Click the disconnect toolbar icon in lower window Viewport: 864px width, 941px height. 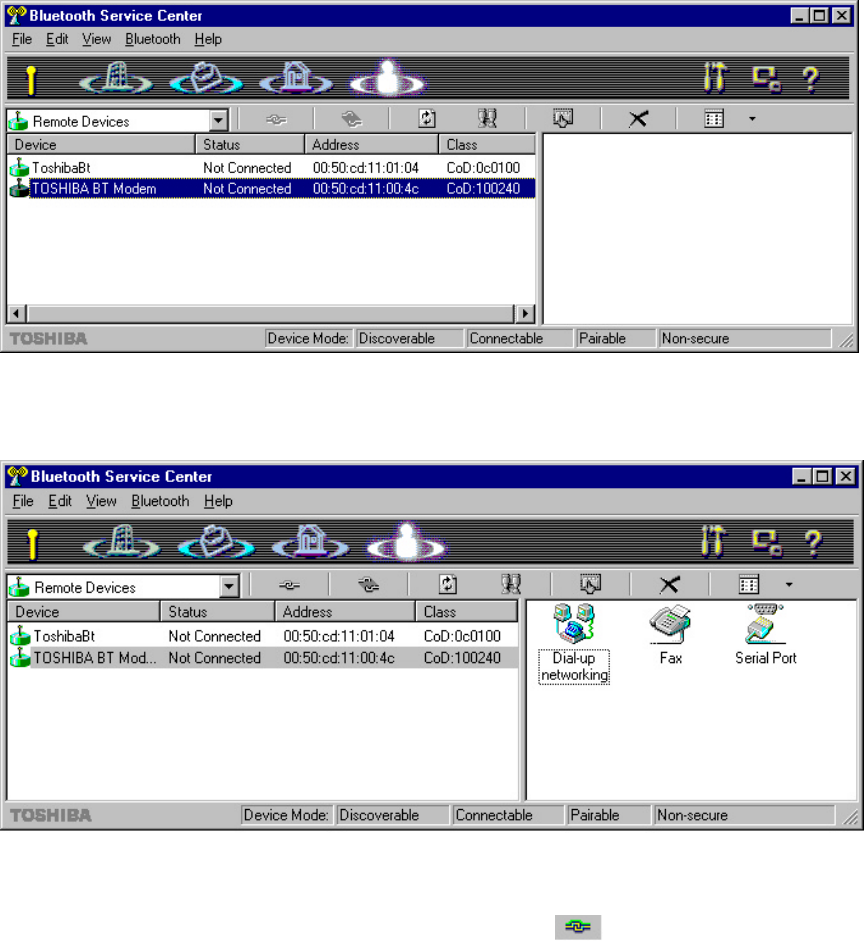click(x=368, y=584)
